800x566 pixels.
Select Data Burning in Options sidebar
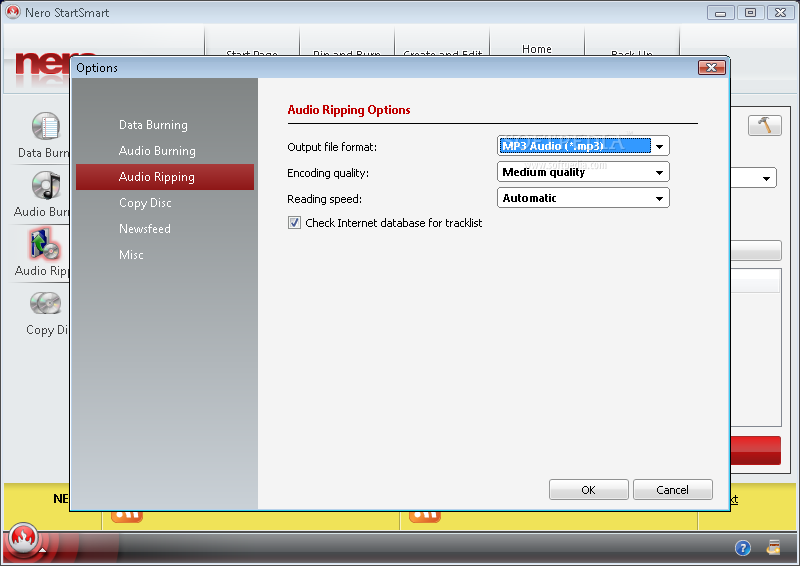point(153,125)
